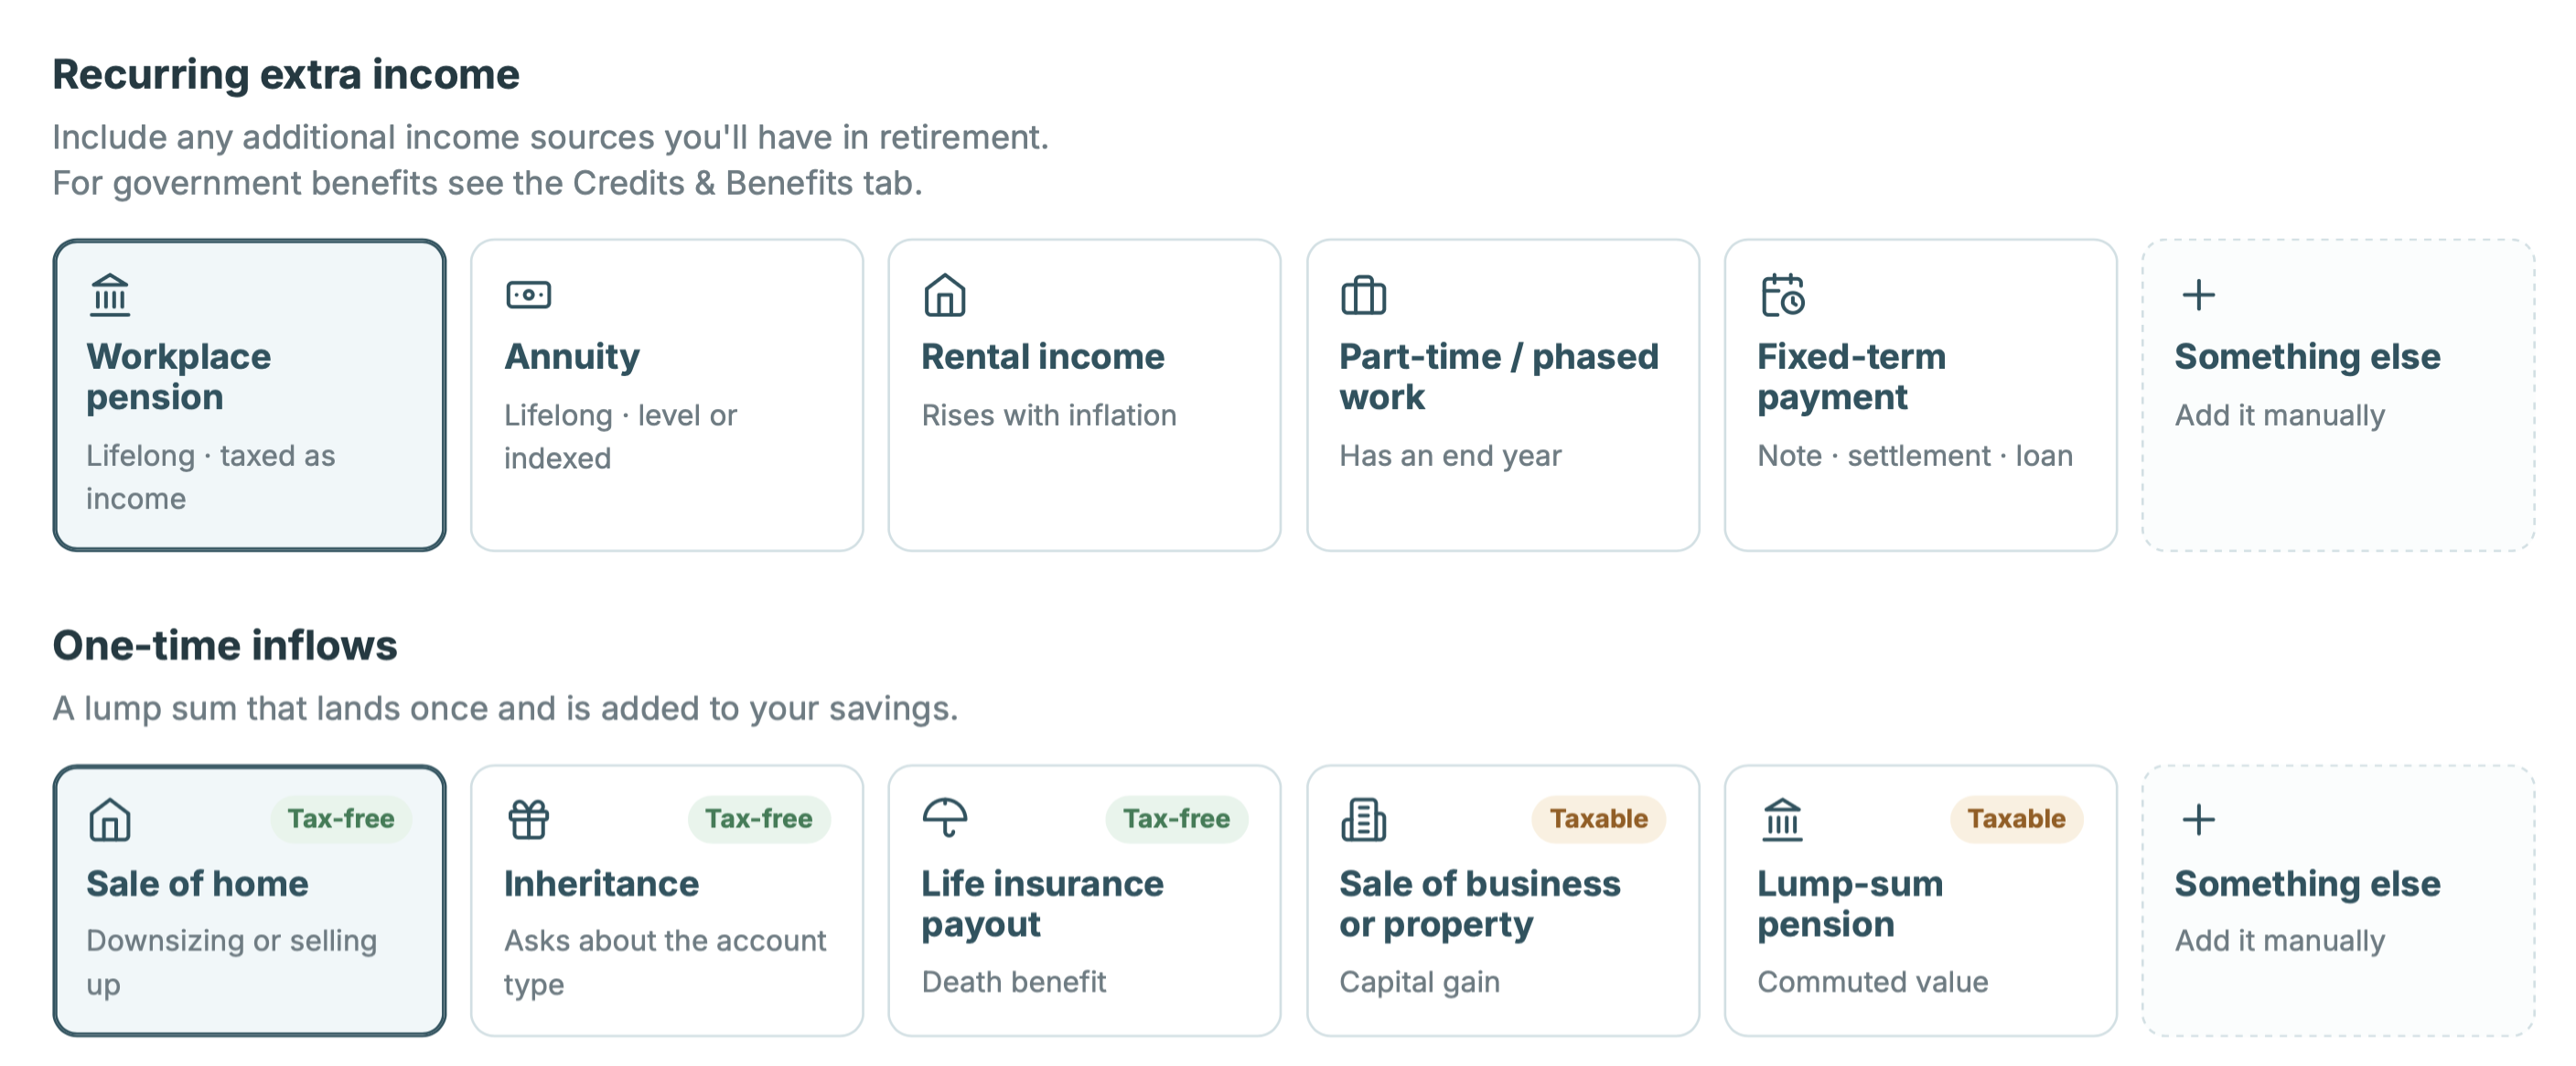Click the banknote icon on Annuity card
The width and height of the screenshot is (2576, 1066).
pos(528,295)
